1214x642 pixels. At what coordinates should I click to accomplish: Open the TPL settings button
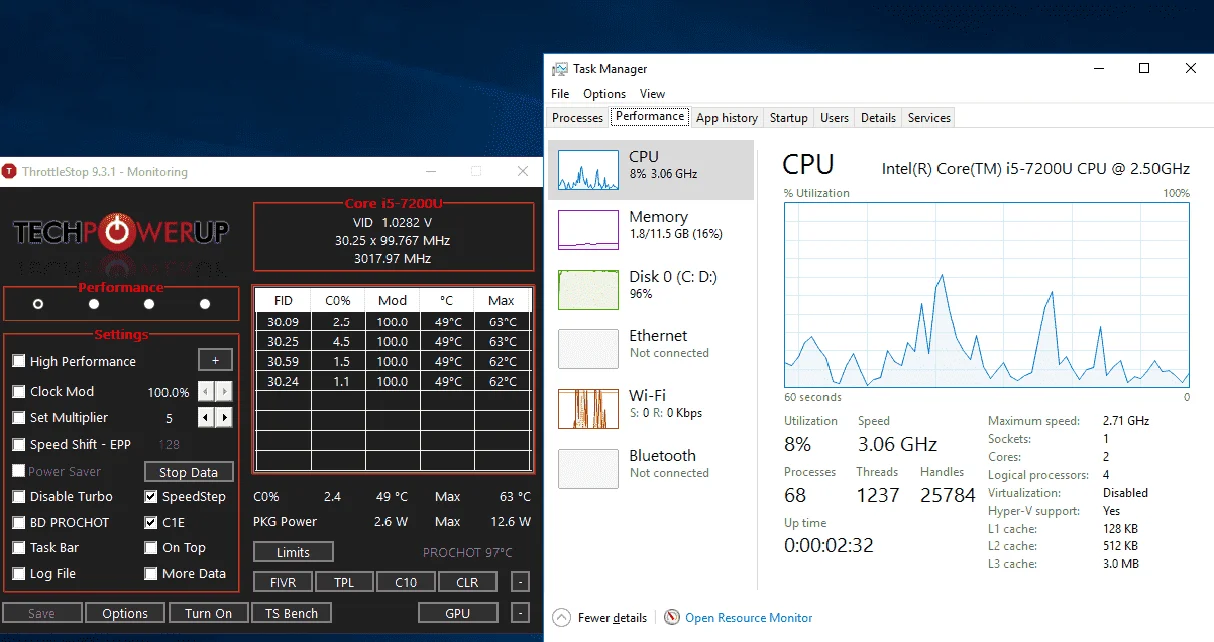pos(345,582)
